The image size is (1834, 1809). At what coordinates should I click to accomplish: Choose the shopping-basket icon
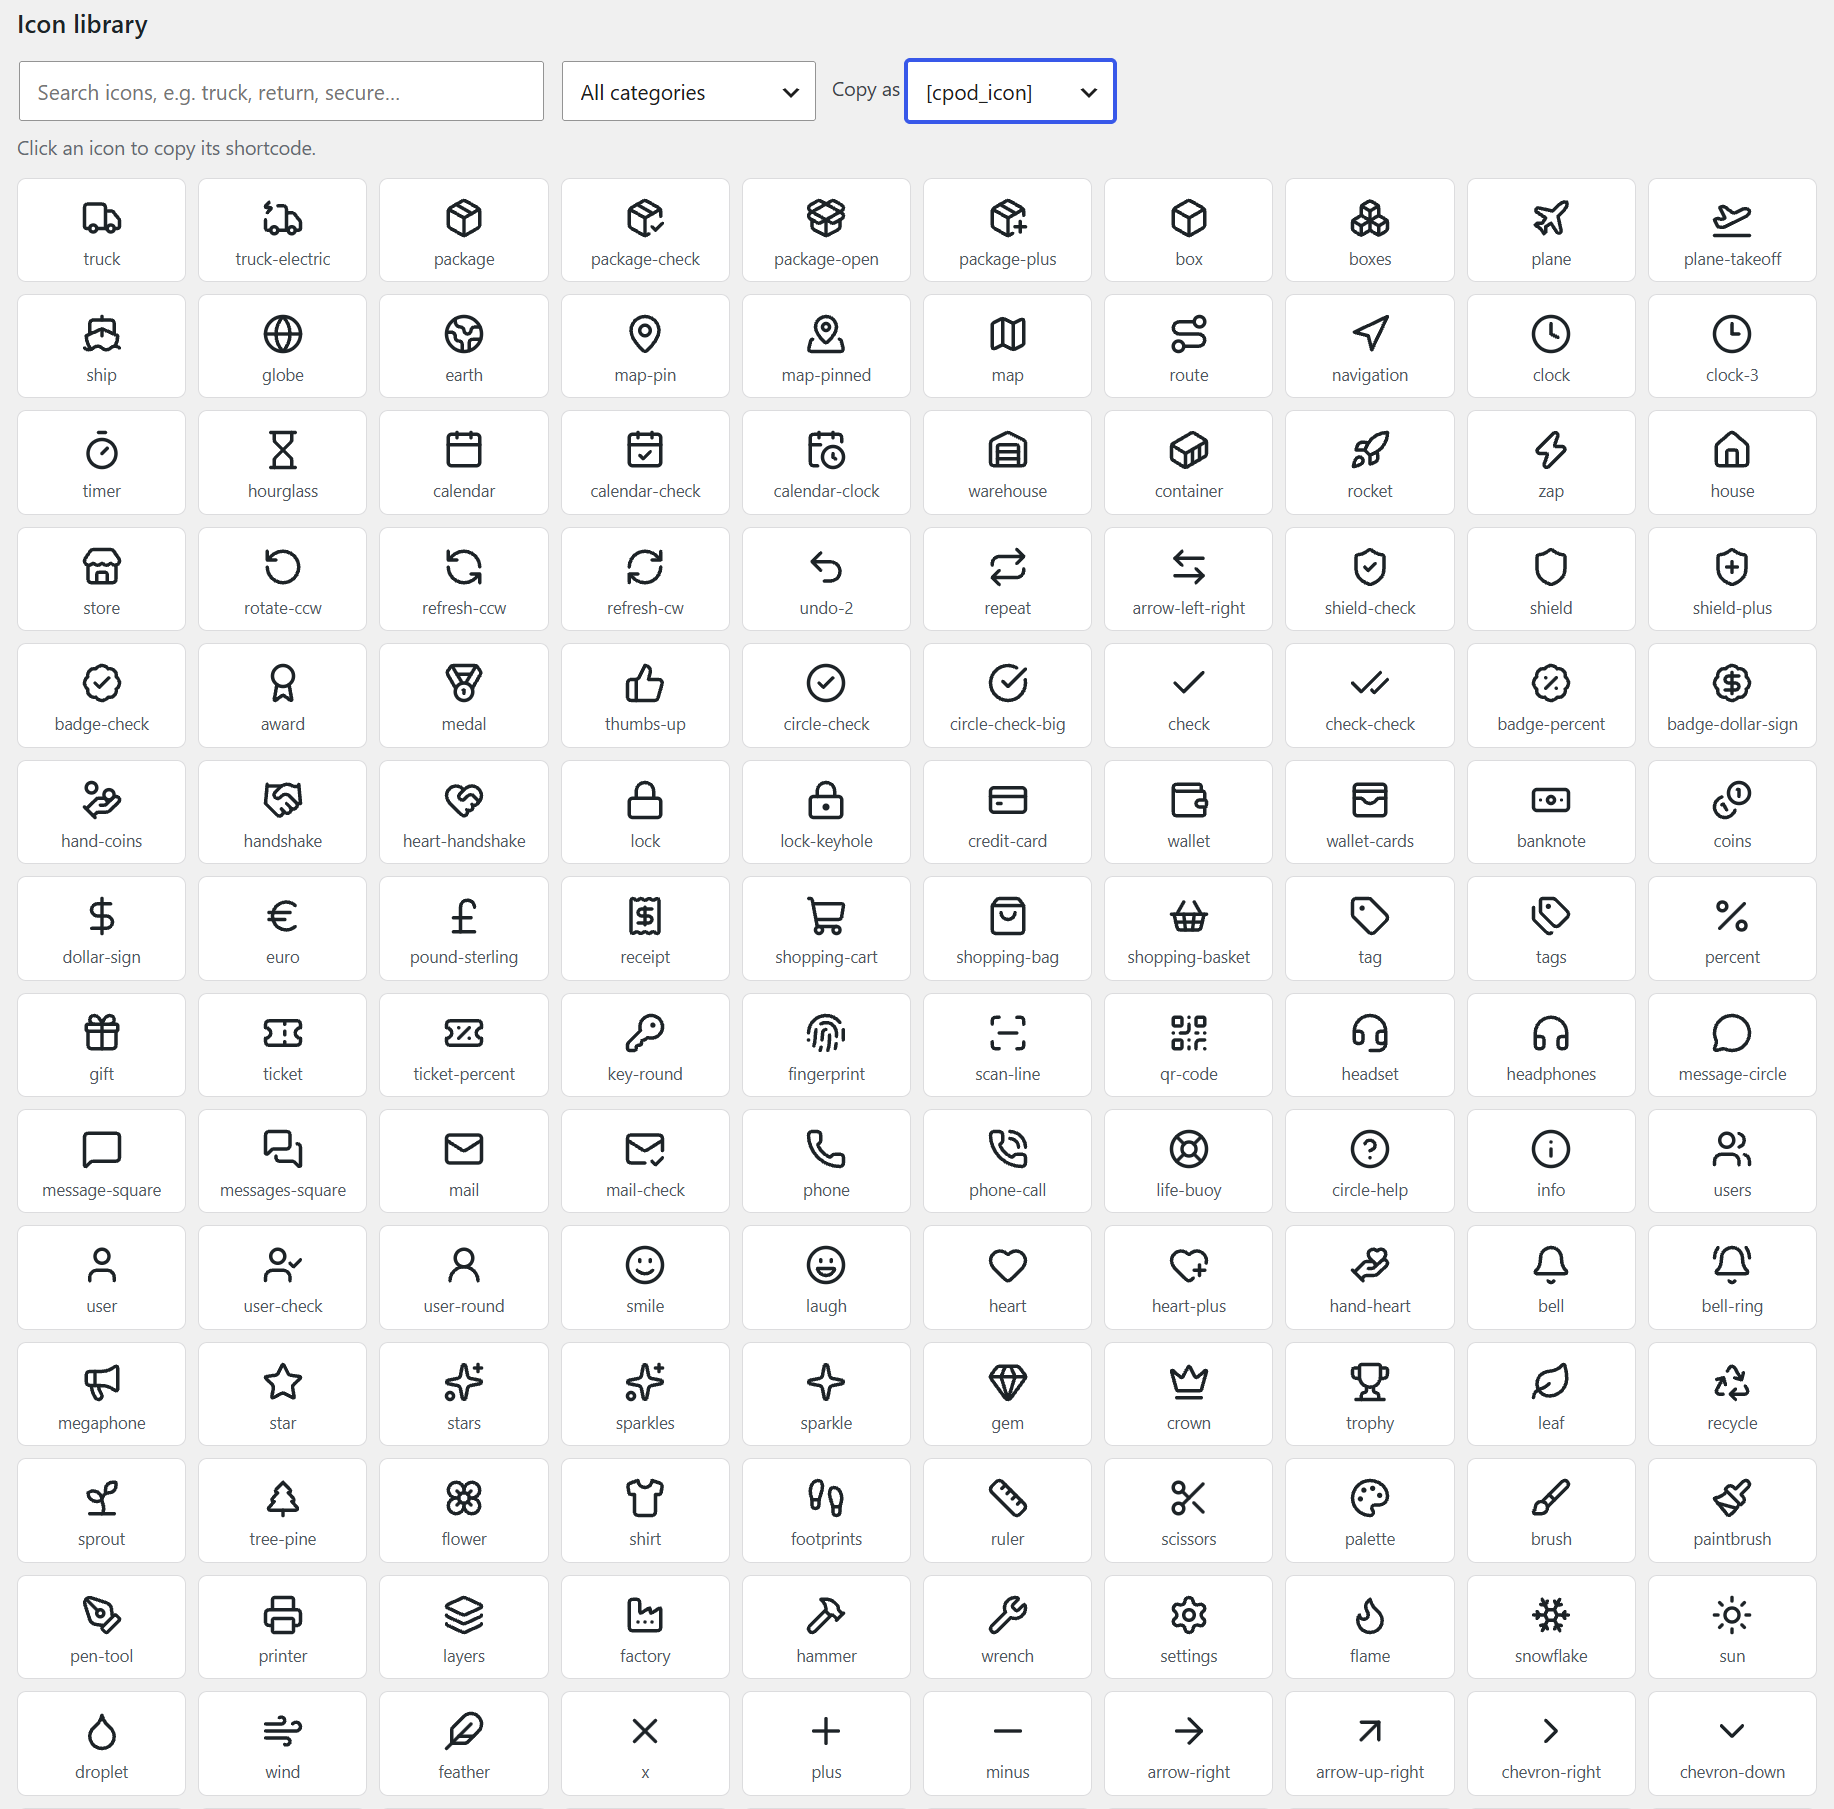click(x=1189, y=929)
